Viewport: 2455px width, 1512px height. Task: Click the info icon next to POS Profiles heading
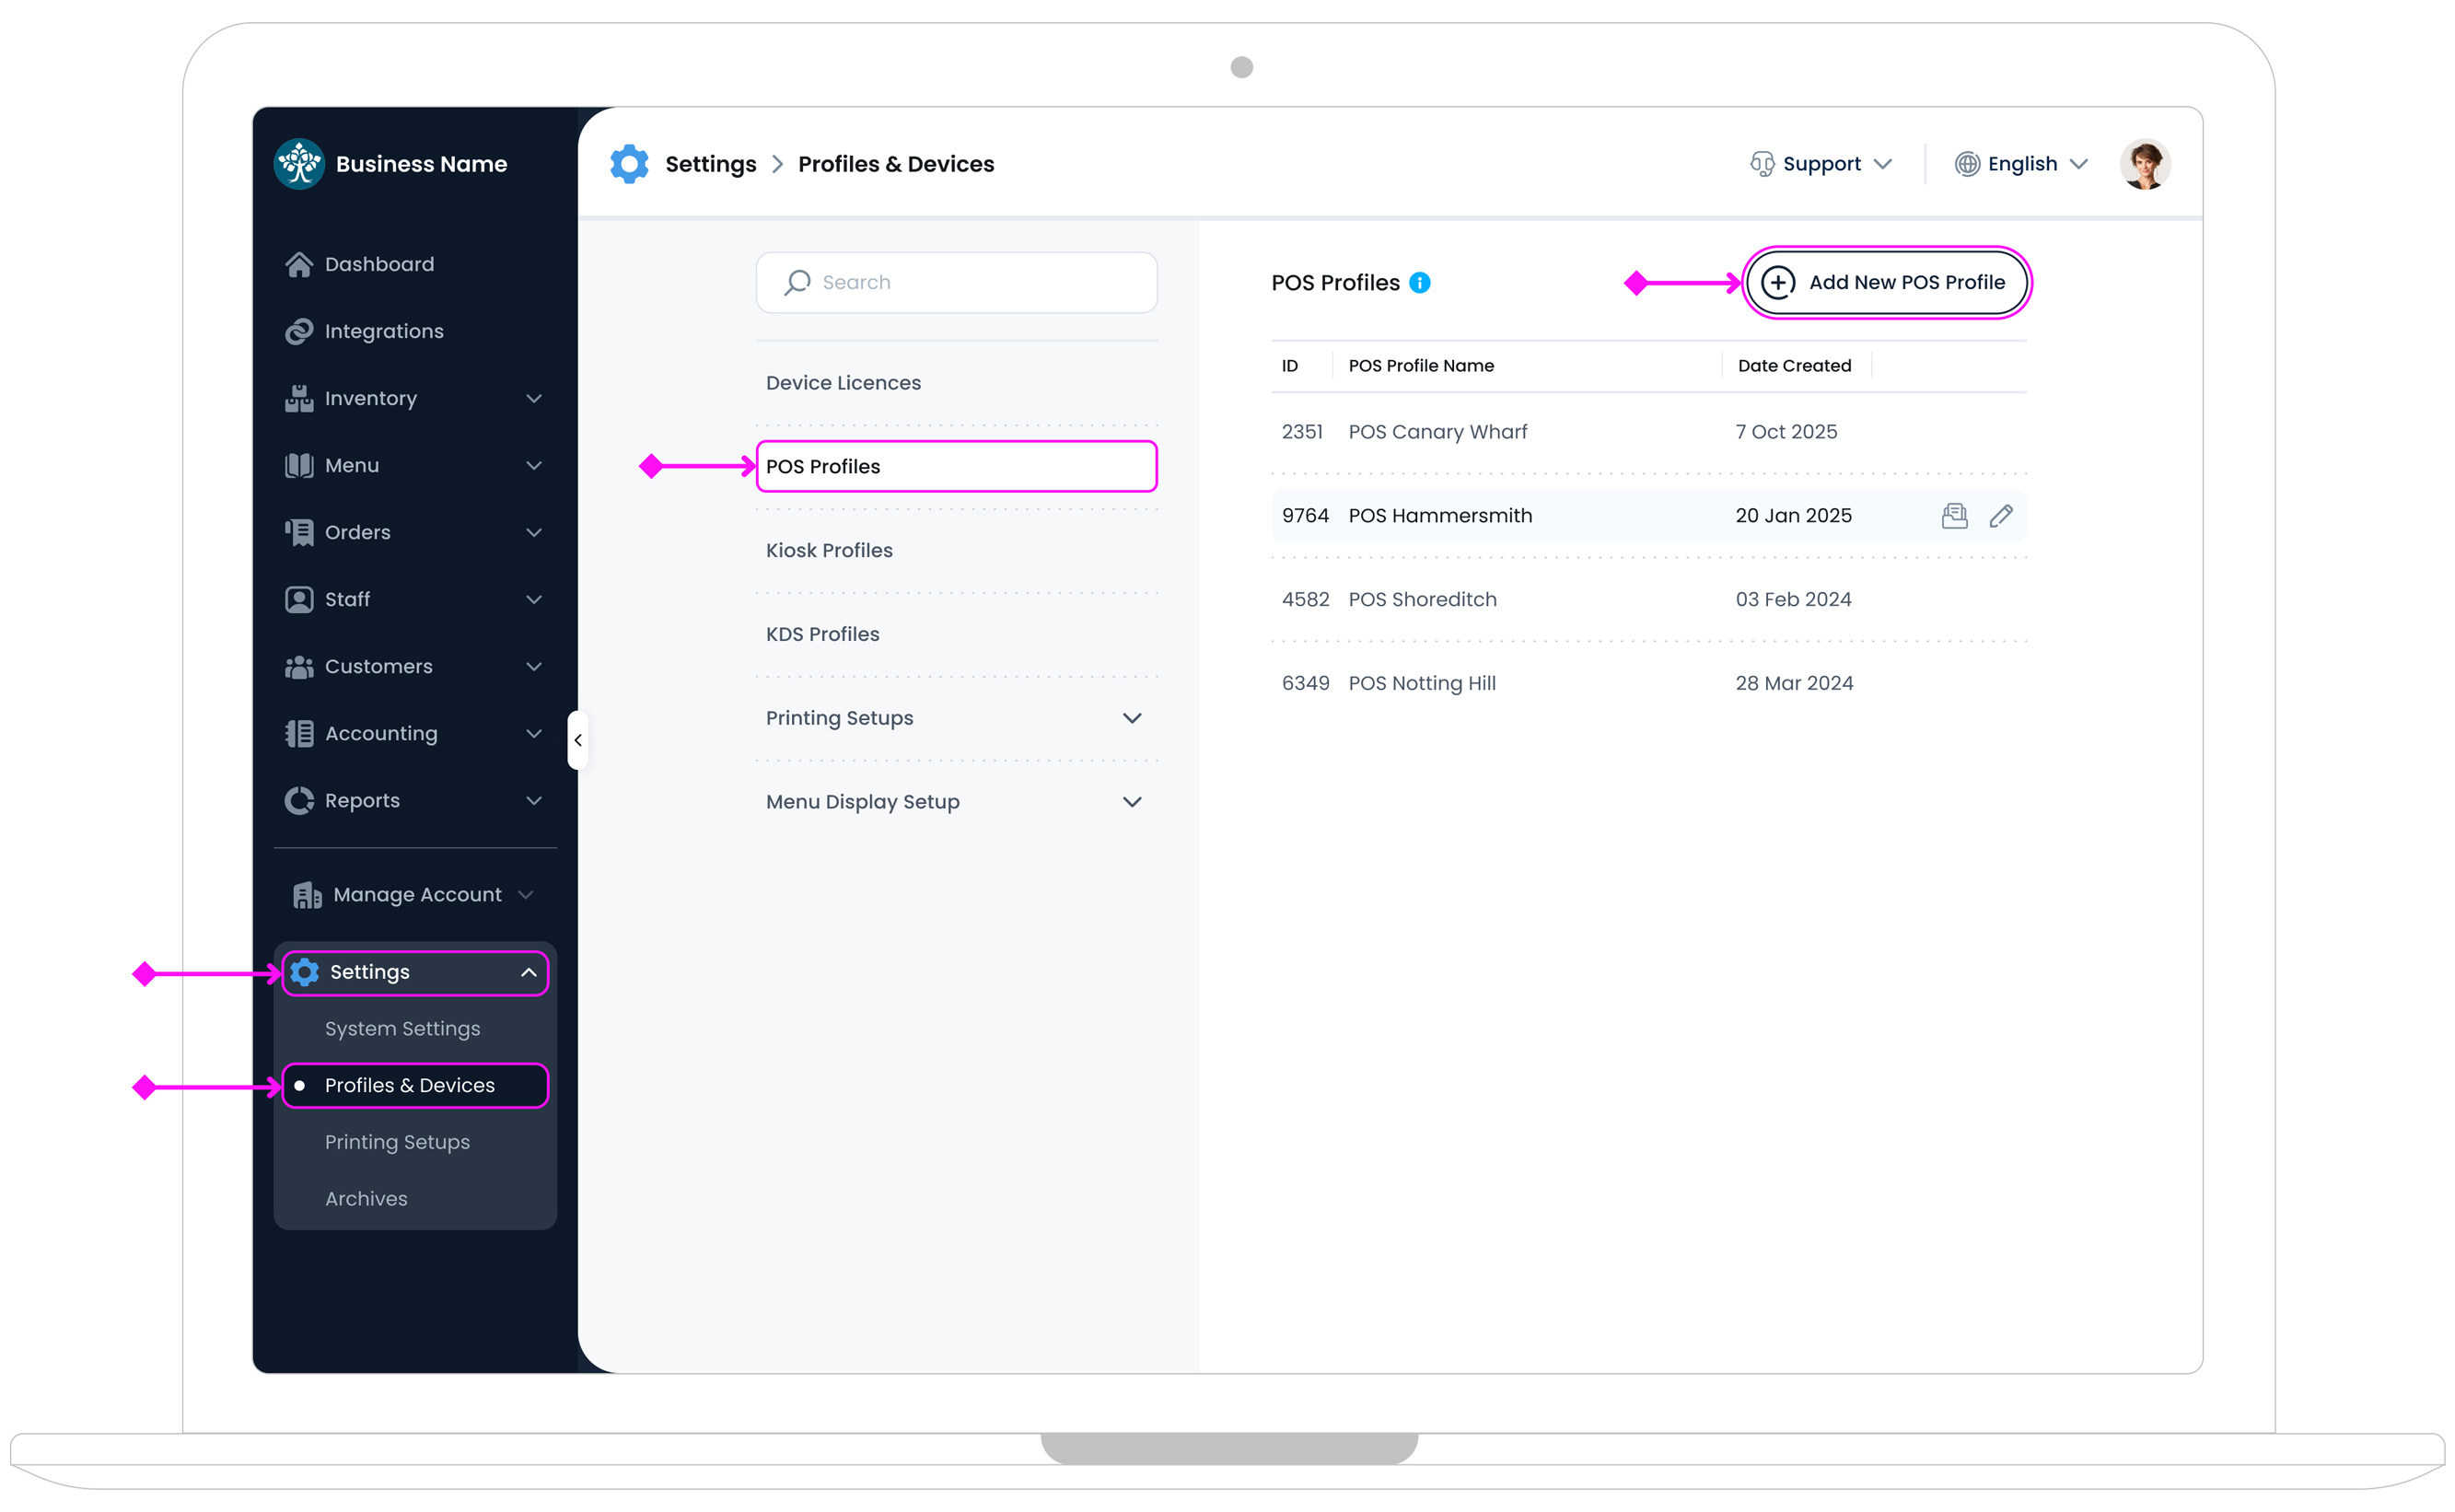[1420, 282]
